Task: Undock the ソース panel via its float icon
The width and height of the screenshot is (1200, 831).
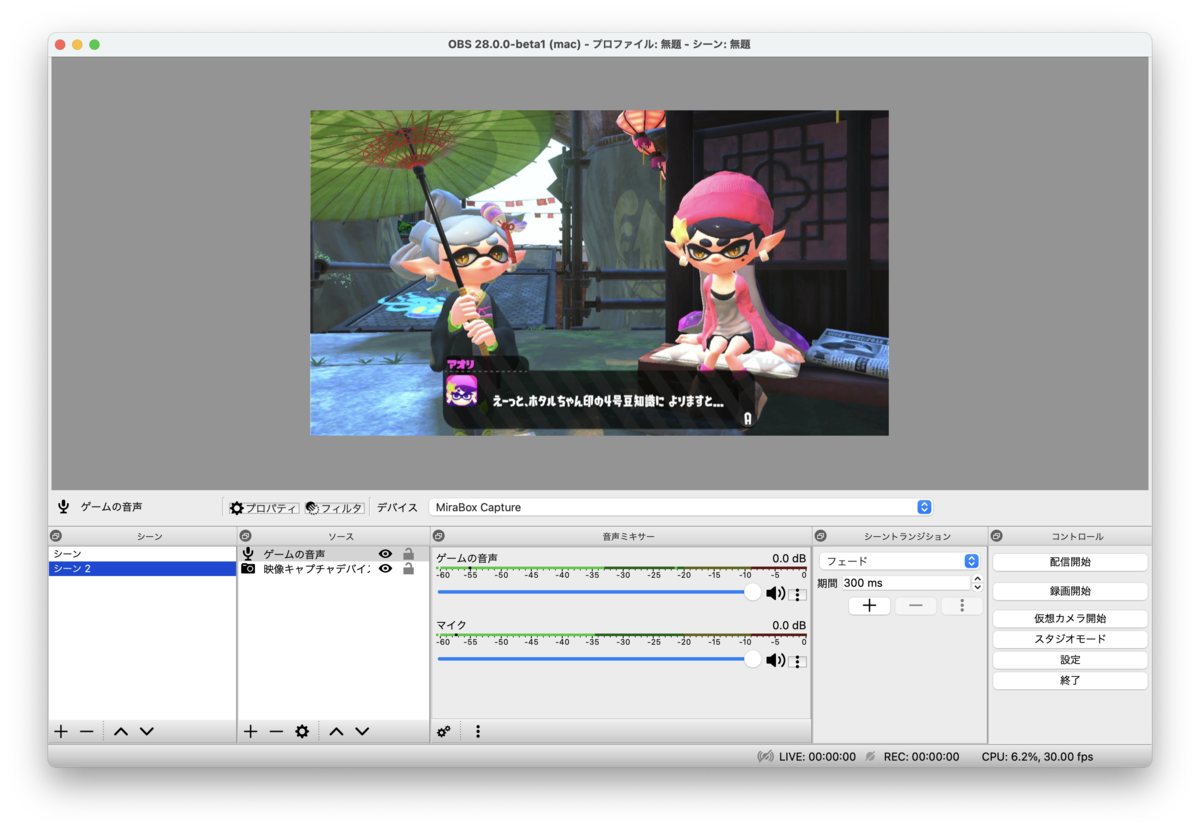Action: 245,537
